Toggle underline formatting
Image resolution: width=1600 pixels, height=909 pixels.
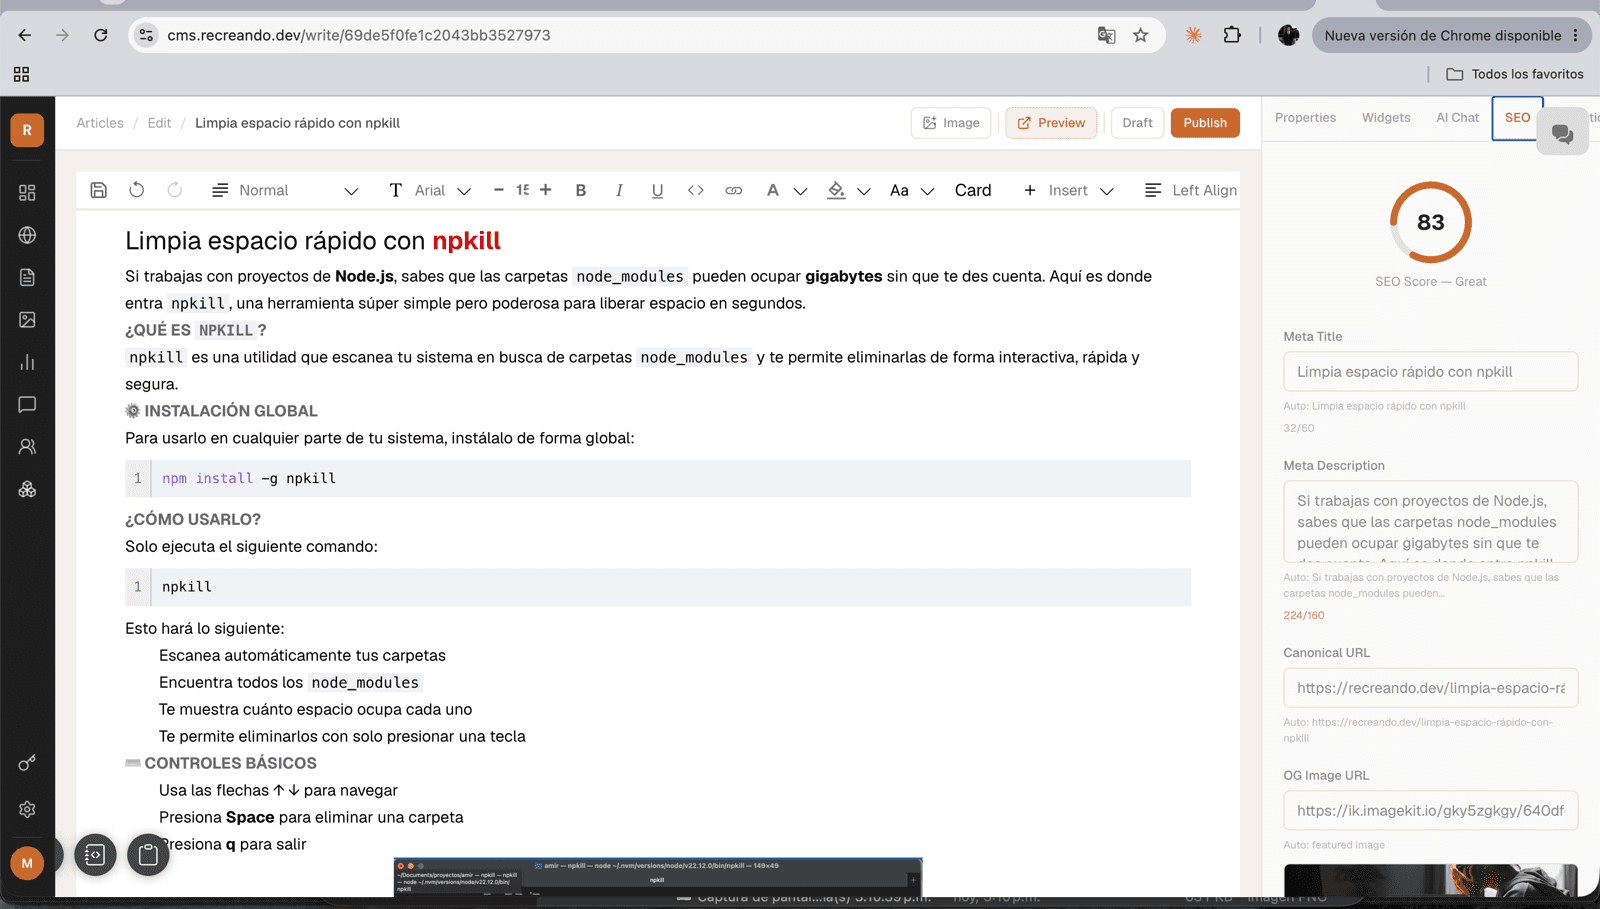[x=657, y=190]
